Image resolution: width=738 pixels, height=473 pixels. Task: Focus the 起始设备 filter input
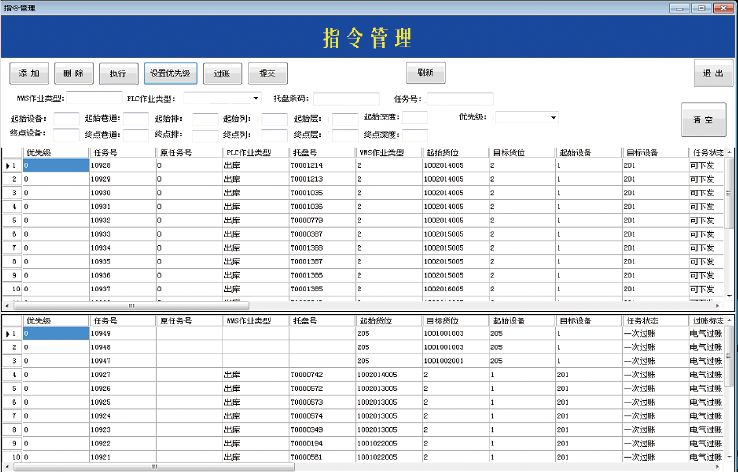pos(66,119)
